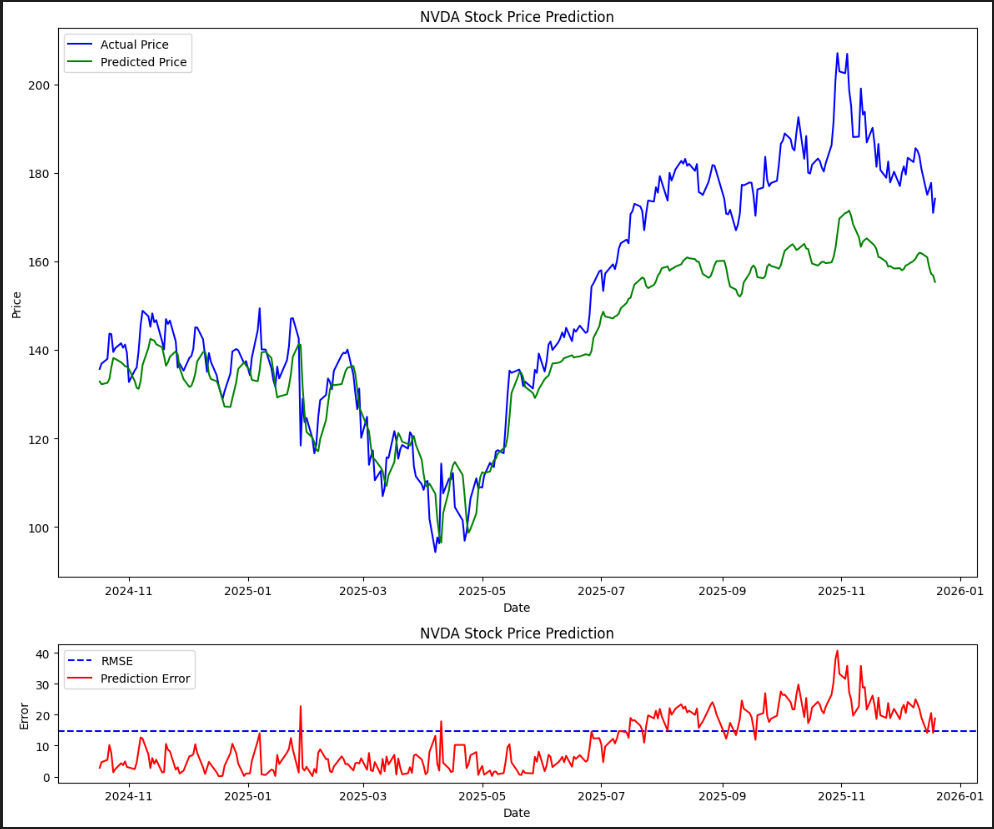
Task: Click the NVDA Stock Price Prediction top title
Action: [x=516, y=17]
